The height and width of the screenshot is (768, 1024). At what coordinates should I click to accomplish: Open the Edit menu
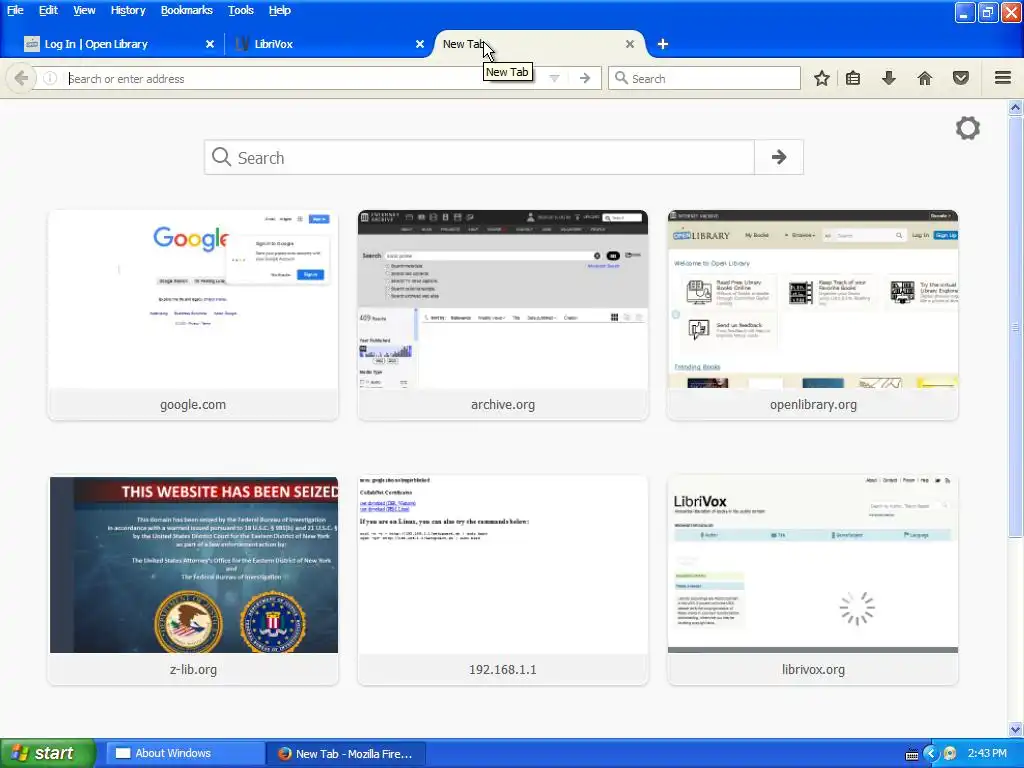(48, 10)
